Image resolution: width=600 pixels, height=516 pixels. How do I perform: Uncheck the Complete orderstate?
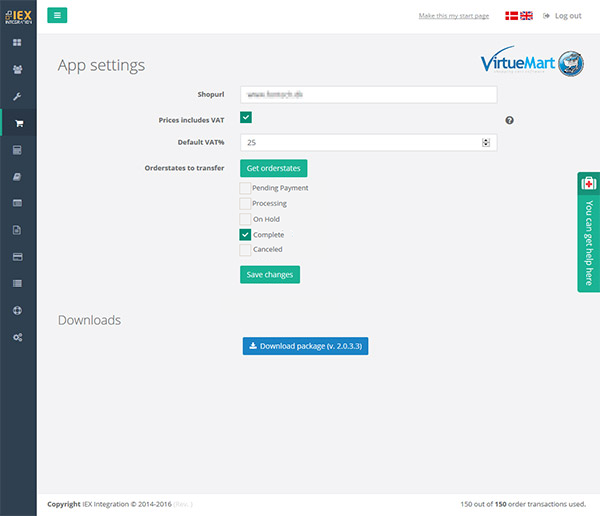pyautogui.click(x=246, y=234)
